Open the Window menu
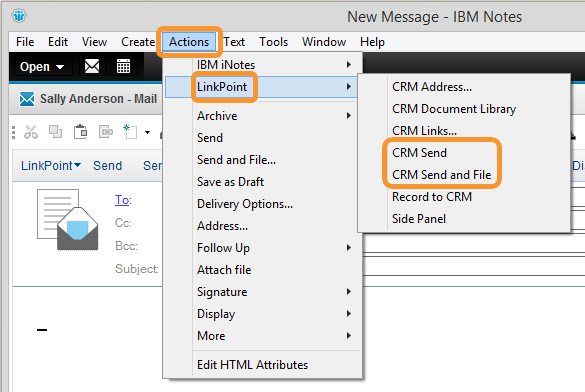 [x=324, y=42]
